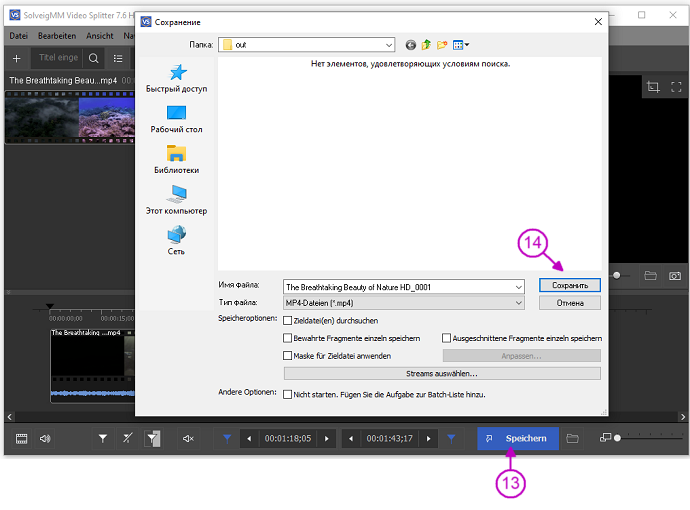Select Быстрый доступ in the places sidebar
The height and width of the screenshot is (510, 690).
tap(176, 79)
